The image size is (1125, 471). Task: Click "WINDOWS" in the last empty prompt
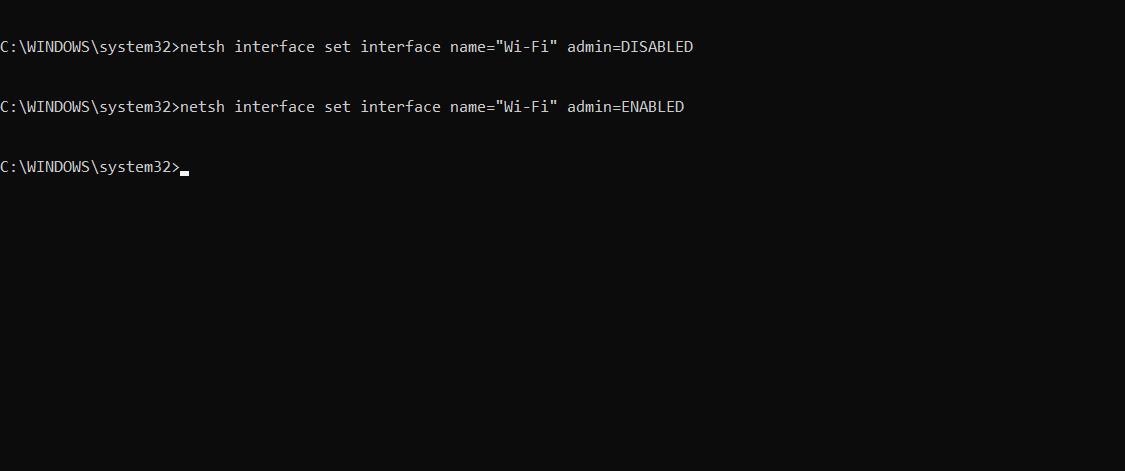click(x=57, y=167)
